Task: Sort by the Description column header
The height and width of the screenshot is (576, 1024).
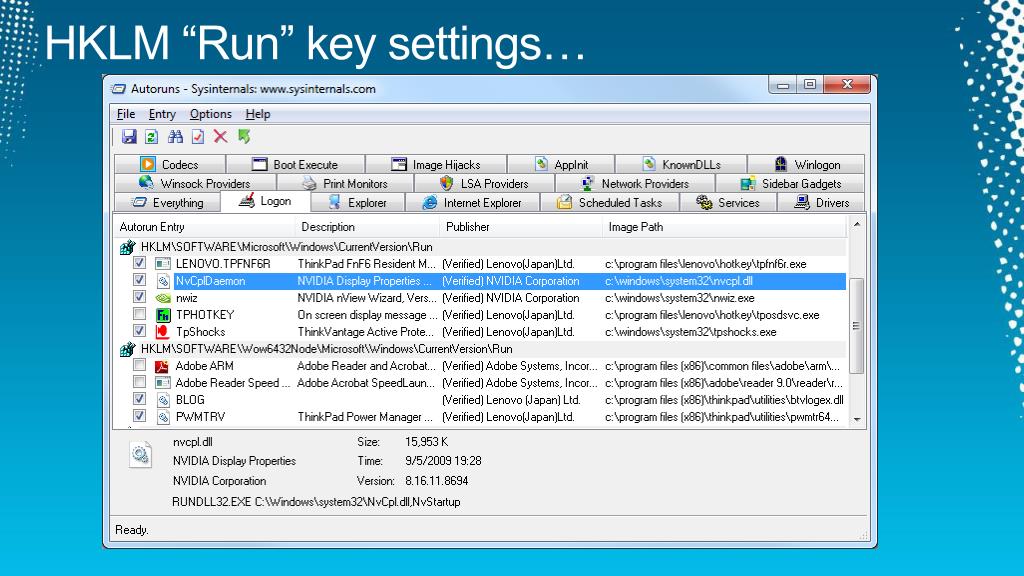Action: (x=367, y=227)
